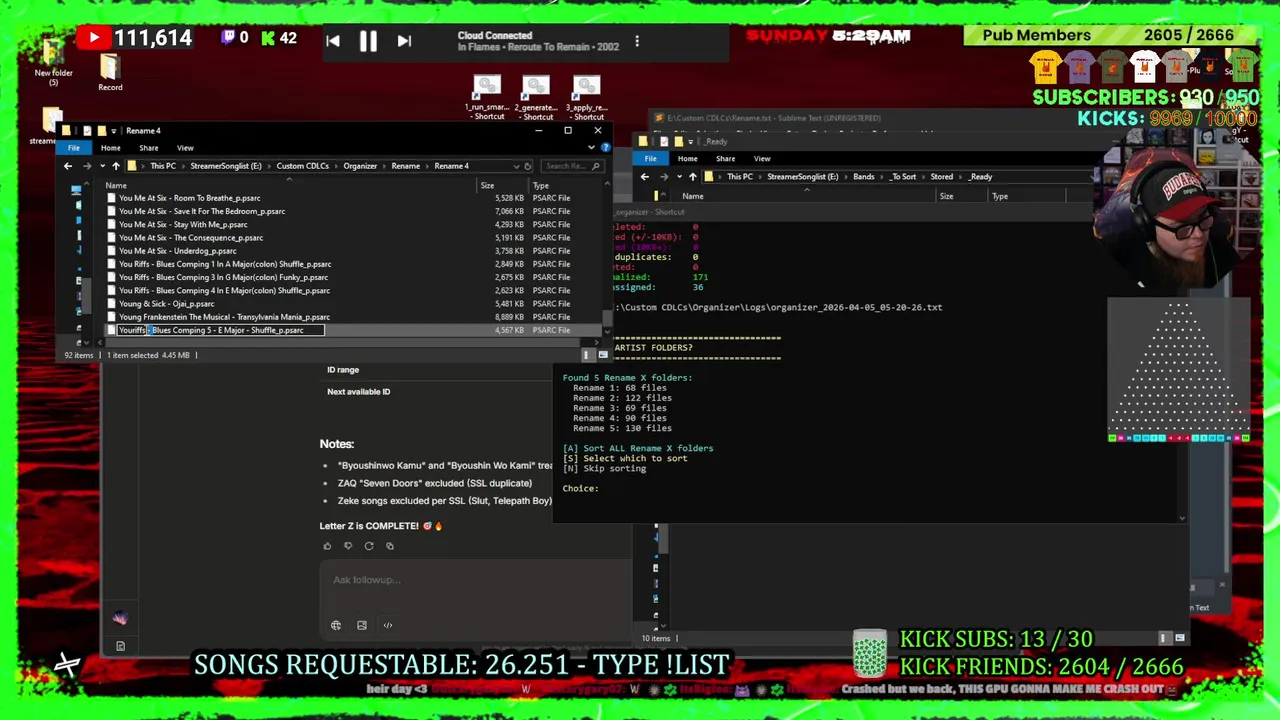Click 'Bands' breadcrumb in _Ready window

(x=863, y=177)
